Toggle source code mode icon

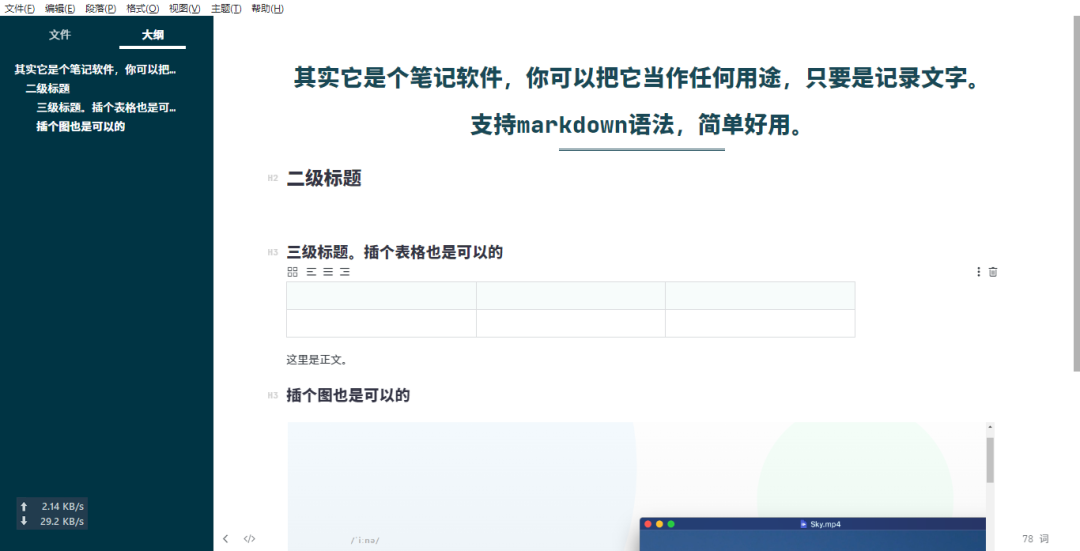pyautogui.click(x=249, y=539)
